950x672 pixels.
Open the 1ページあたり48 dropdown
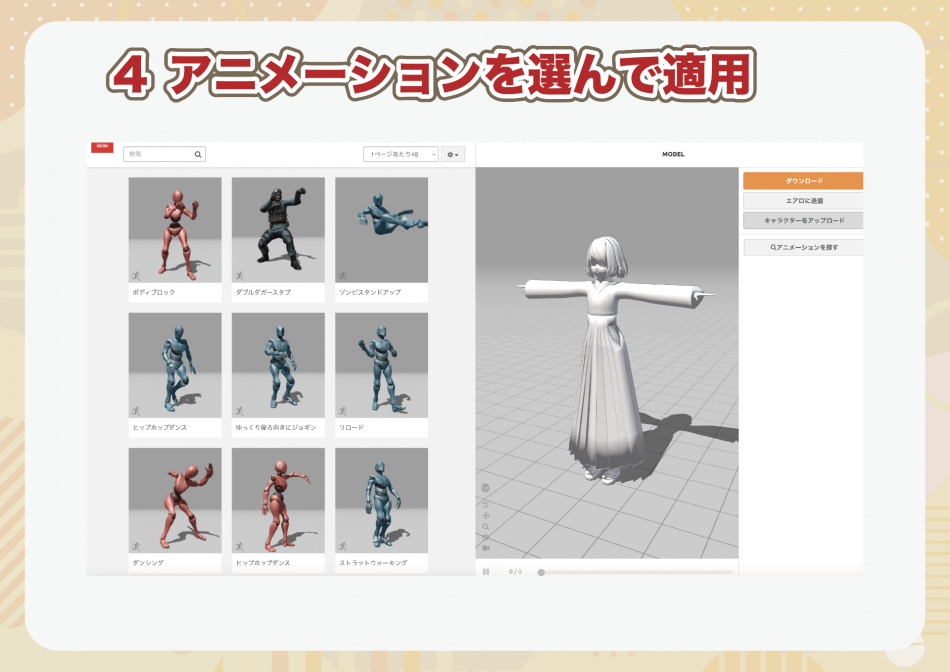[x=400, y=155]
